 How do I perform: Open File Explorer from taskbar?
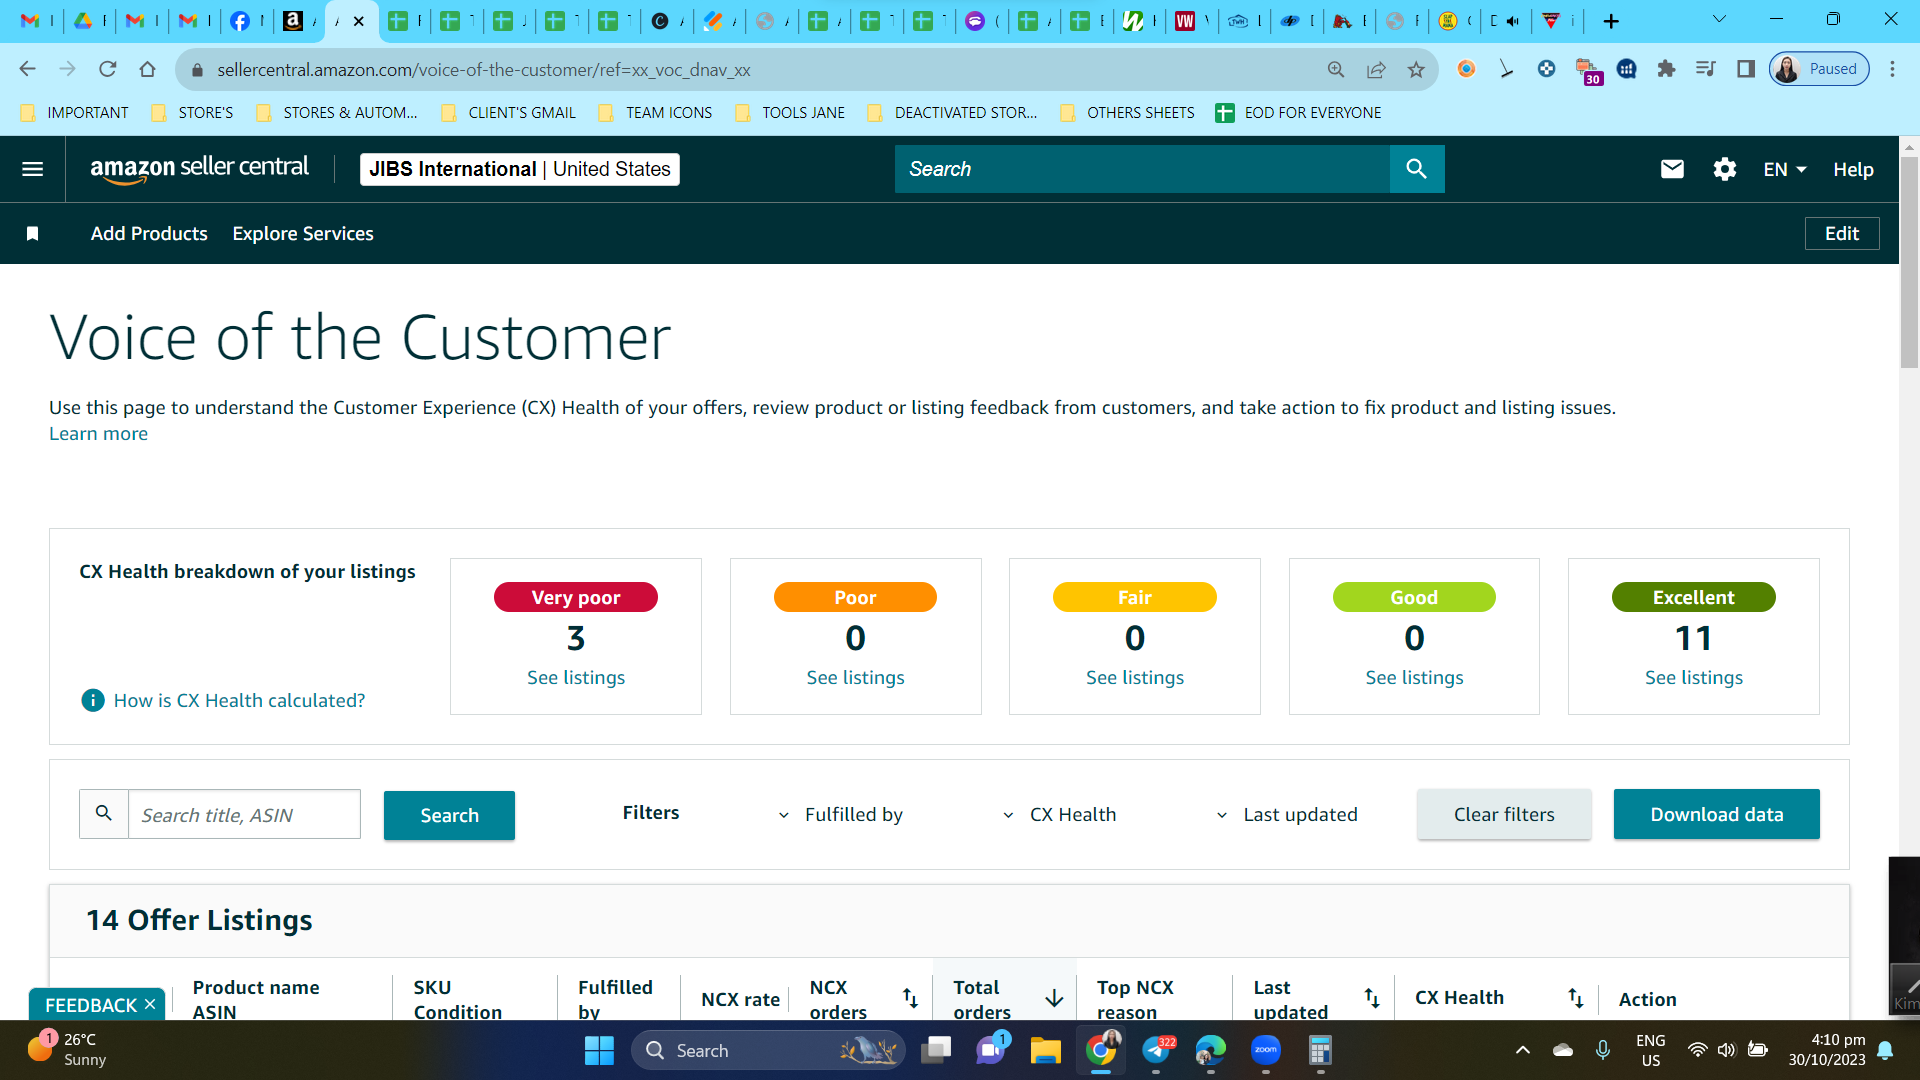point(1045,1050)
